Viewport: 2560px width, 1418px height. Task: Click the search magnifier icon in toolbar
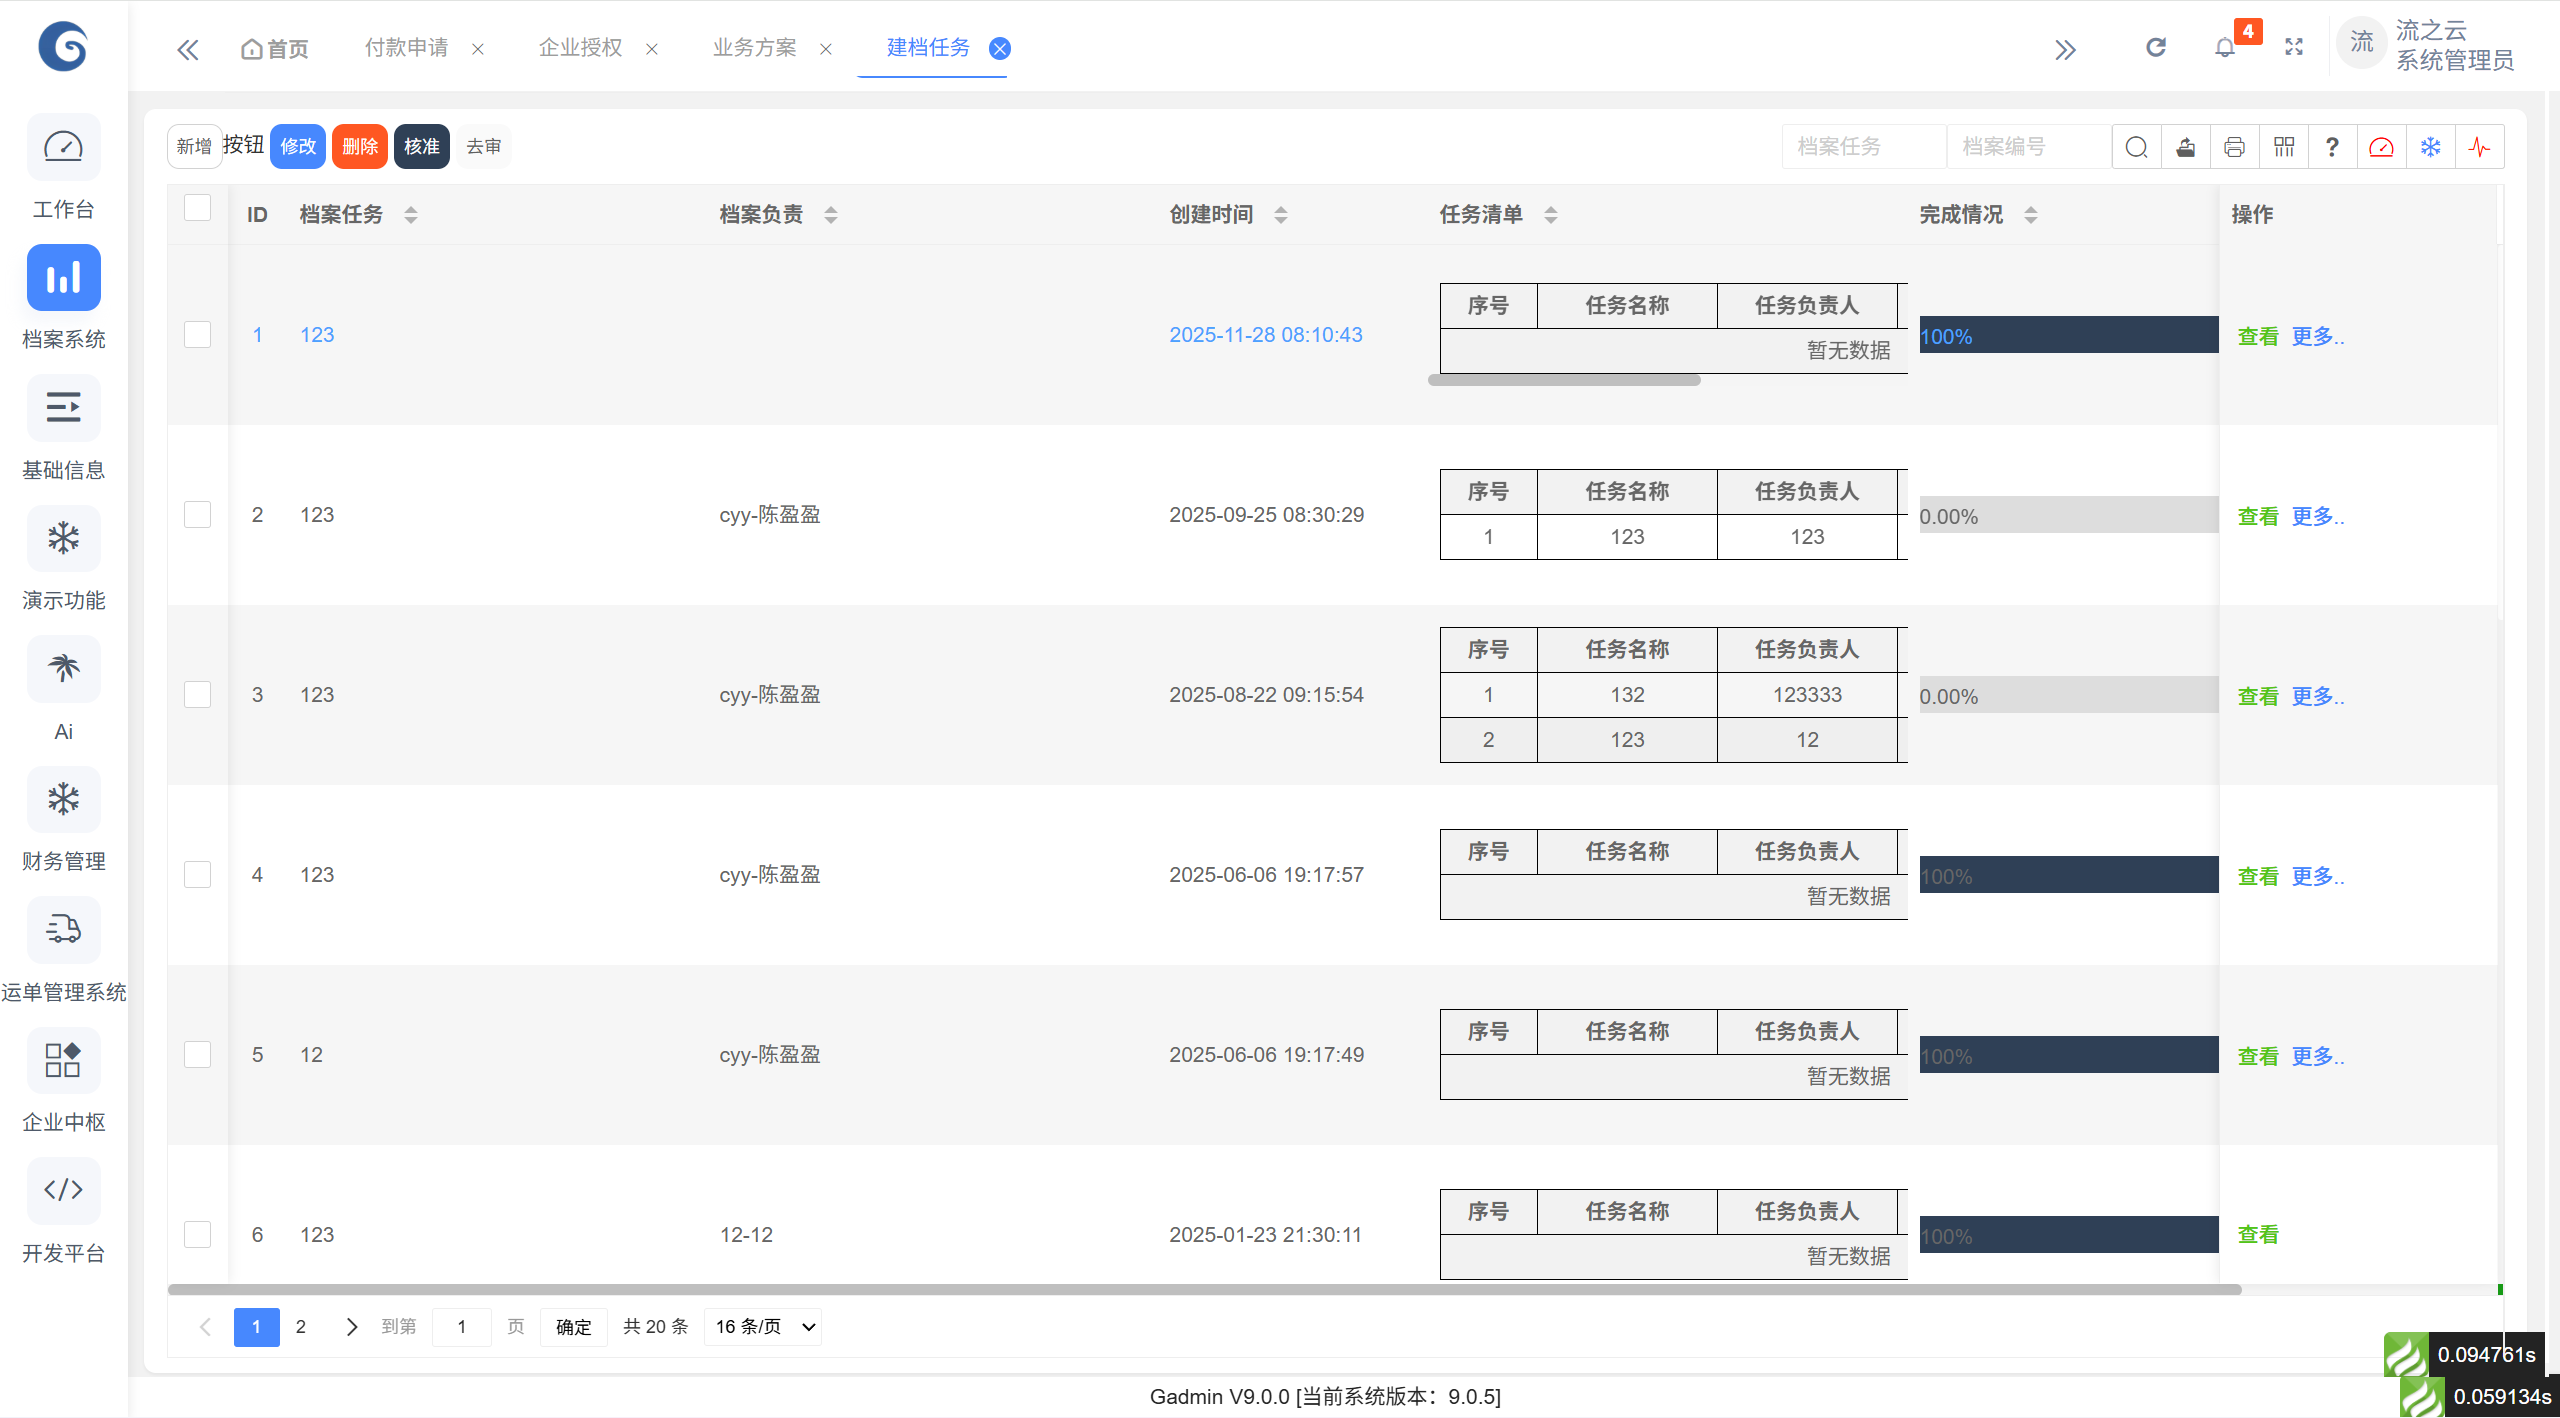click(2136, 147)
